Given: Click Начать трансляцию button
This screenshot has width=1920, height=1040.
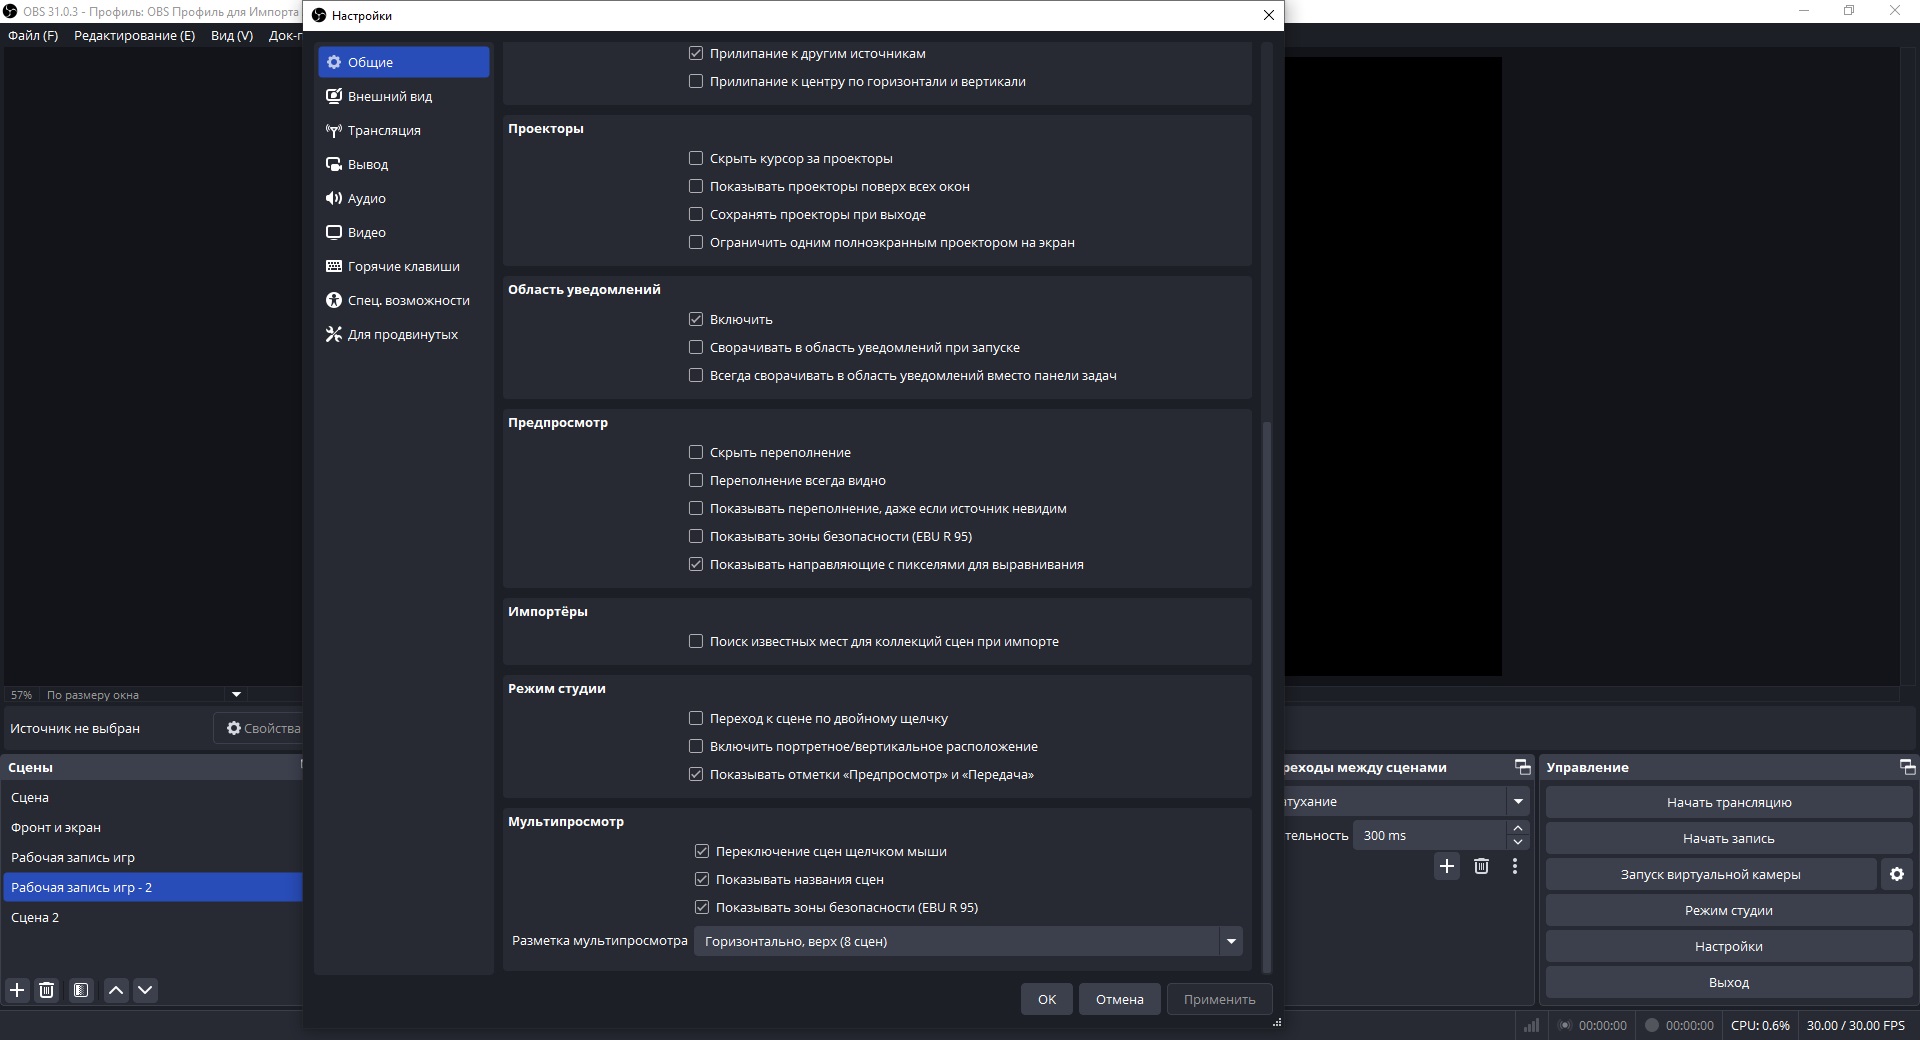Looking at the screenshot, I should [1729, 802].
